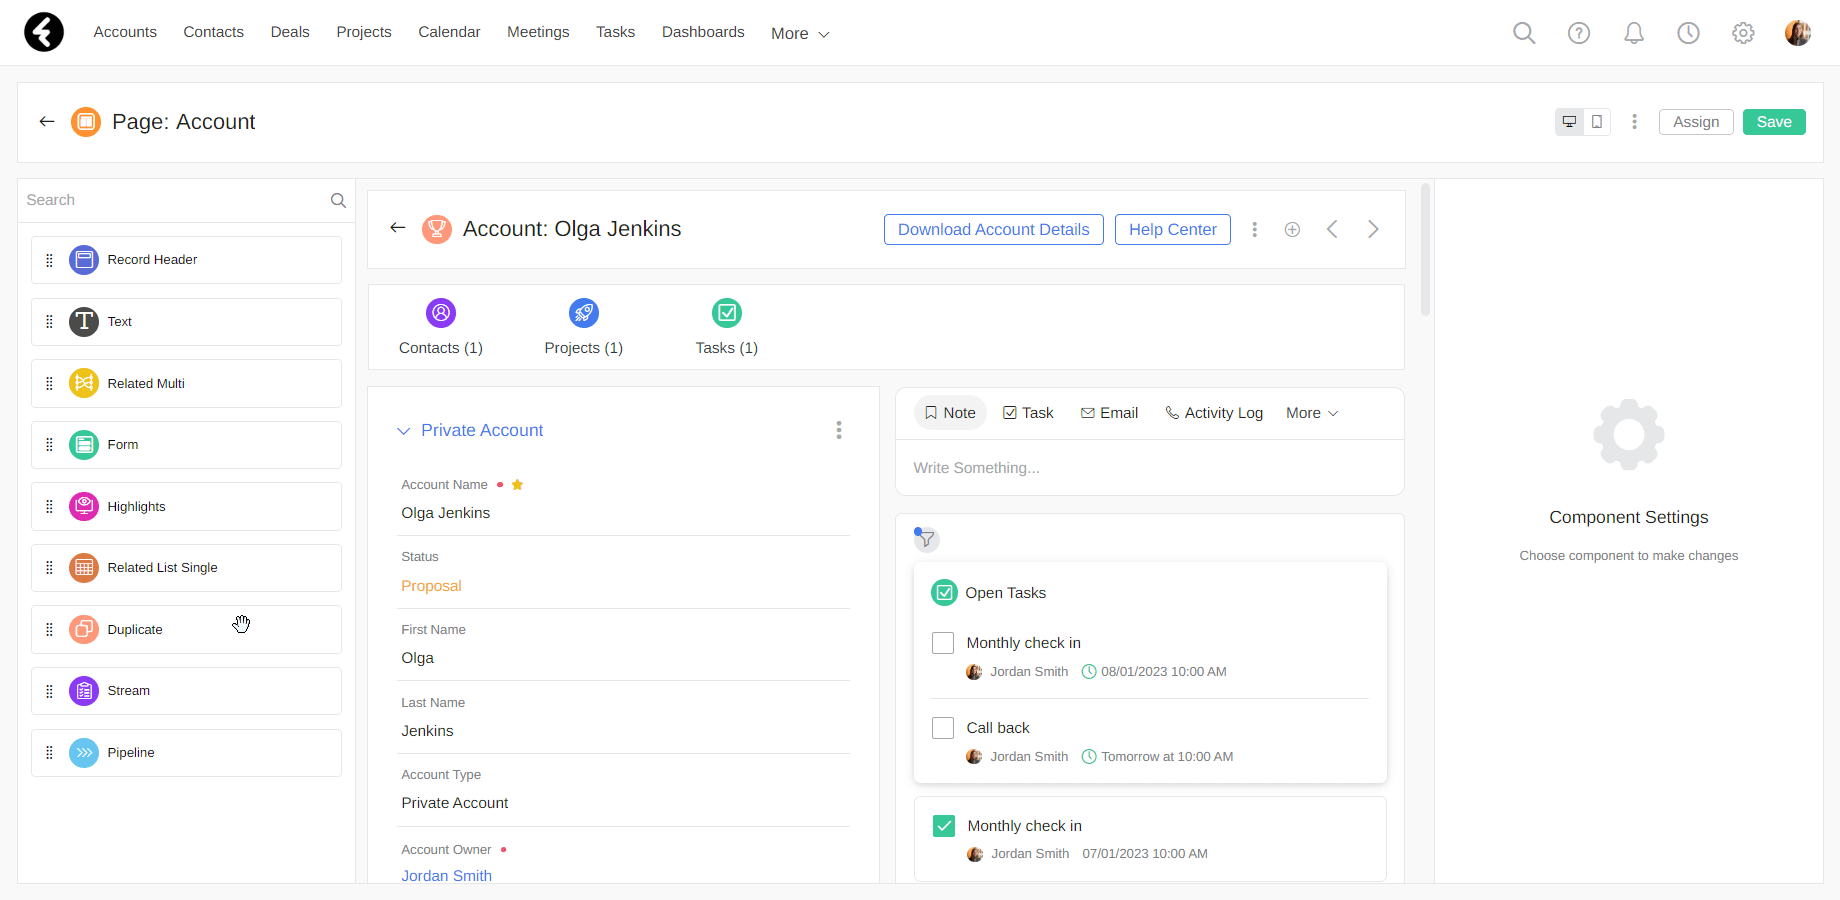This screenshot has width=1840, height=900.
Task: Switch to desktop layout preview
Action: pyautogui.click(x=1570, y=122)
